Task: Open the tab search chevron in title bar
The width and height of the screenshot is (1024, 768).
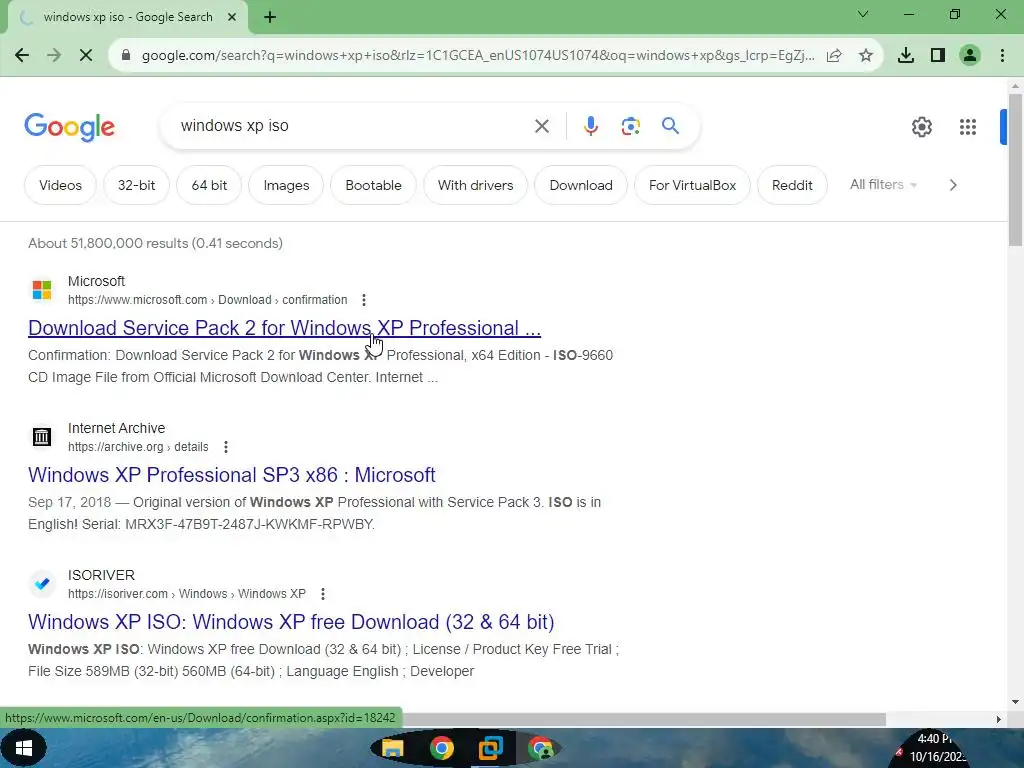Action: [863, 14]
